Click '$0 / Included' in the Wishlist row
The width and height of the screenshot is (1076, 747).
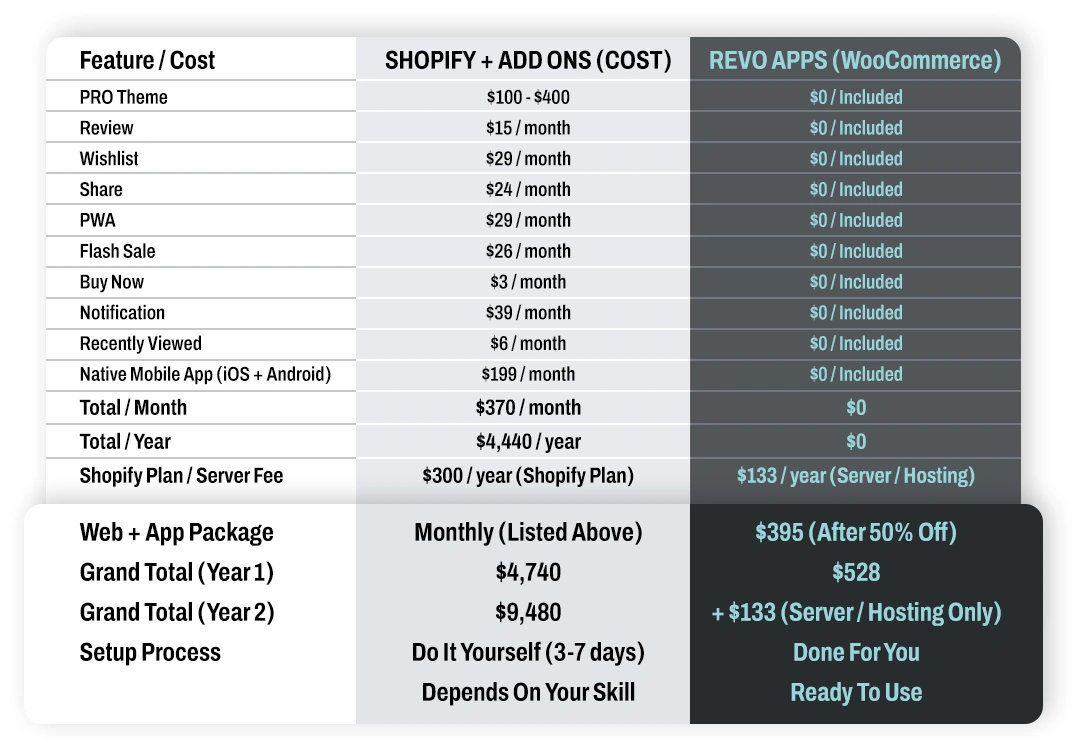(856, 159)
